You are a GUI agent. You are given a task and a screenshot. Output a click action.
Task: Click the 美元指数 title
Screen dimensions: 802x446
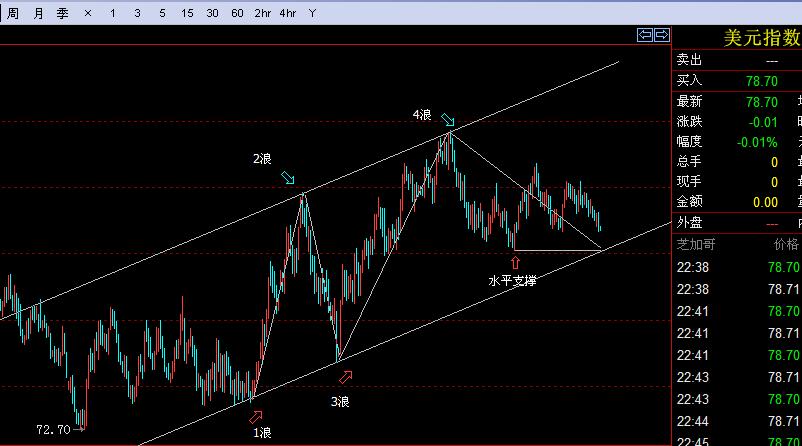point(762,38)
